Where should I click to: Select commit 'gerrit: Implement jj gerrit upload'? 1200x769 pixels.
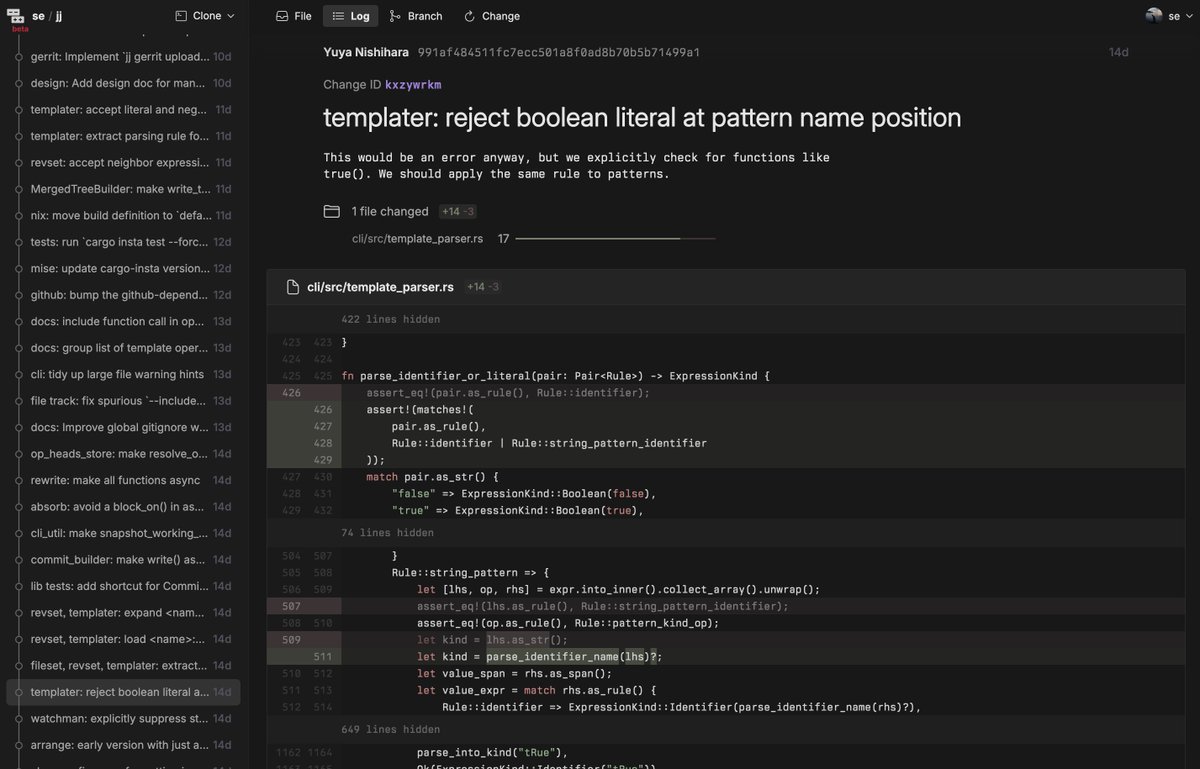tap(124, 57)
